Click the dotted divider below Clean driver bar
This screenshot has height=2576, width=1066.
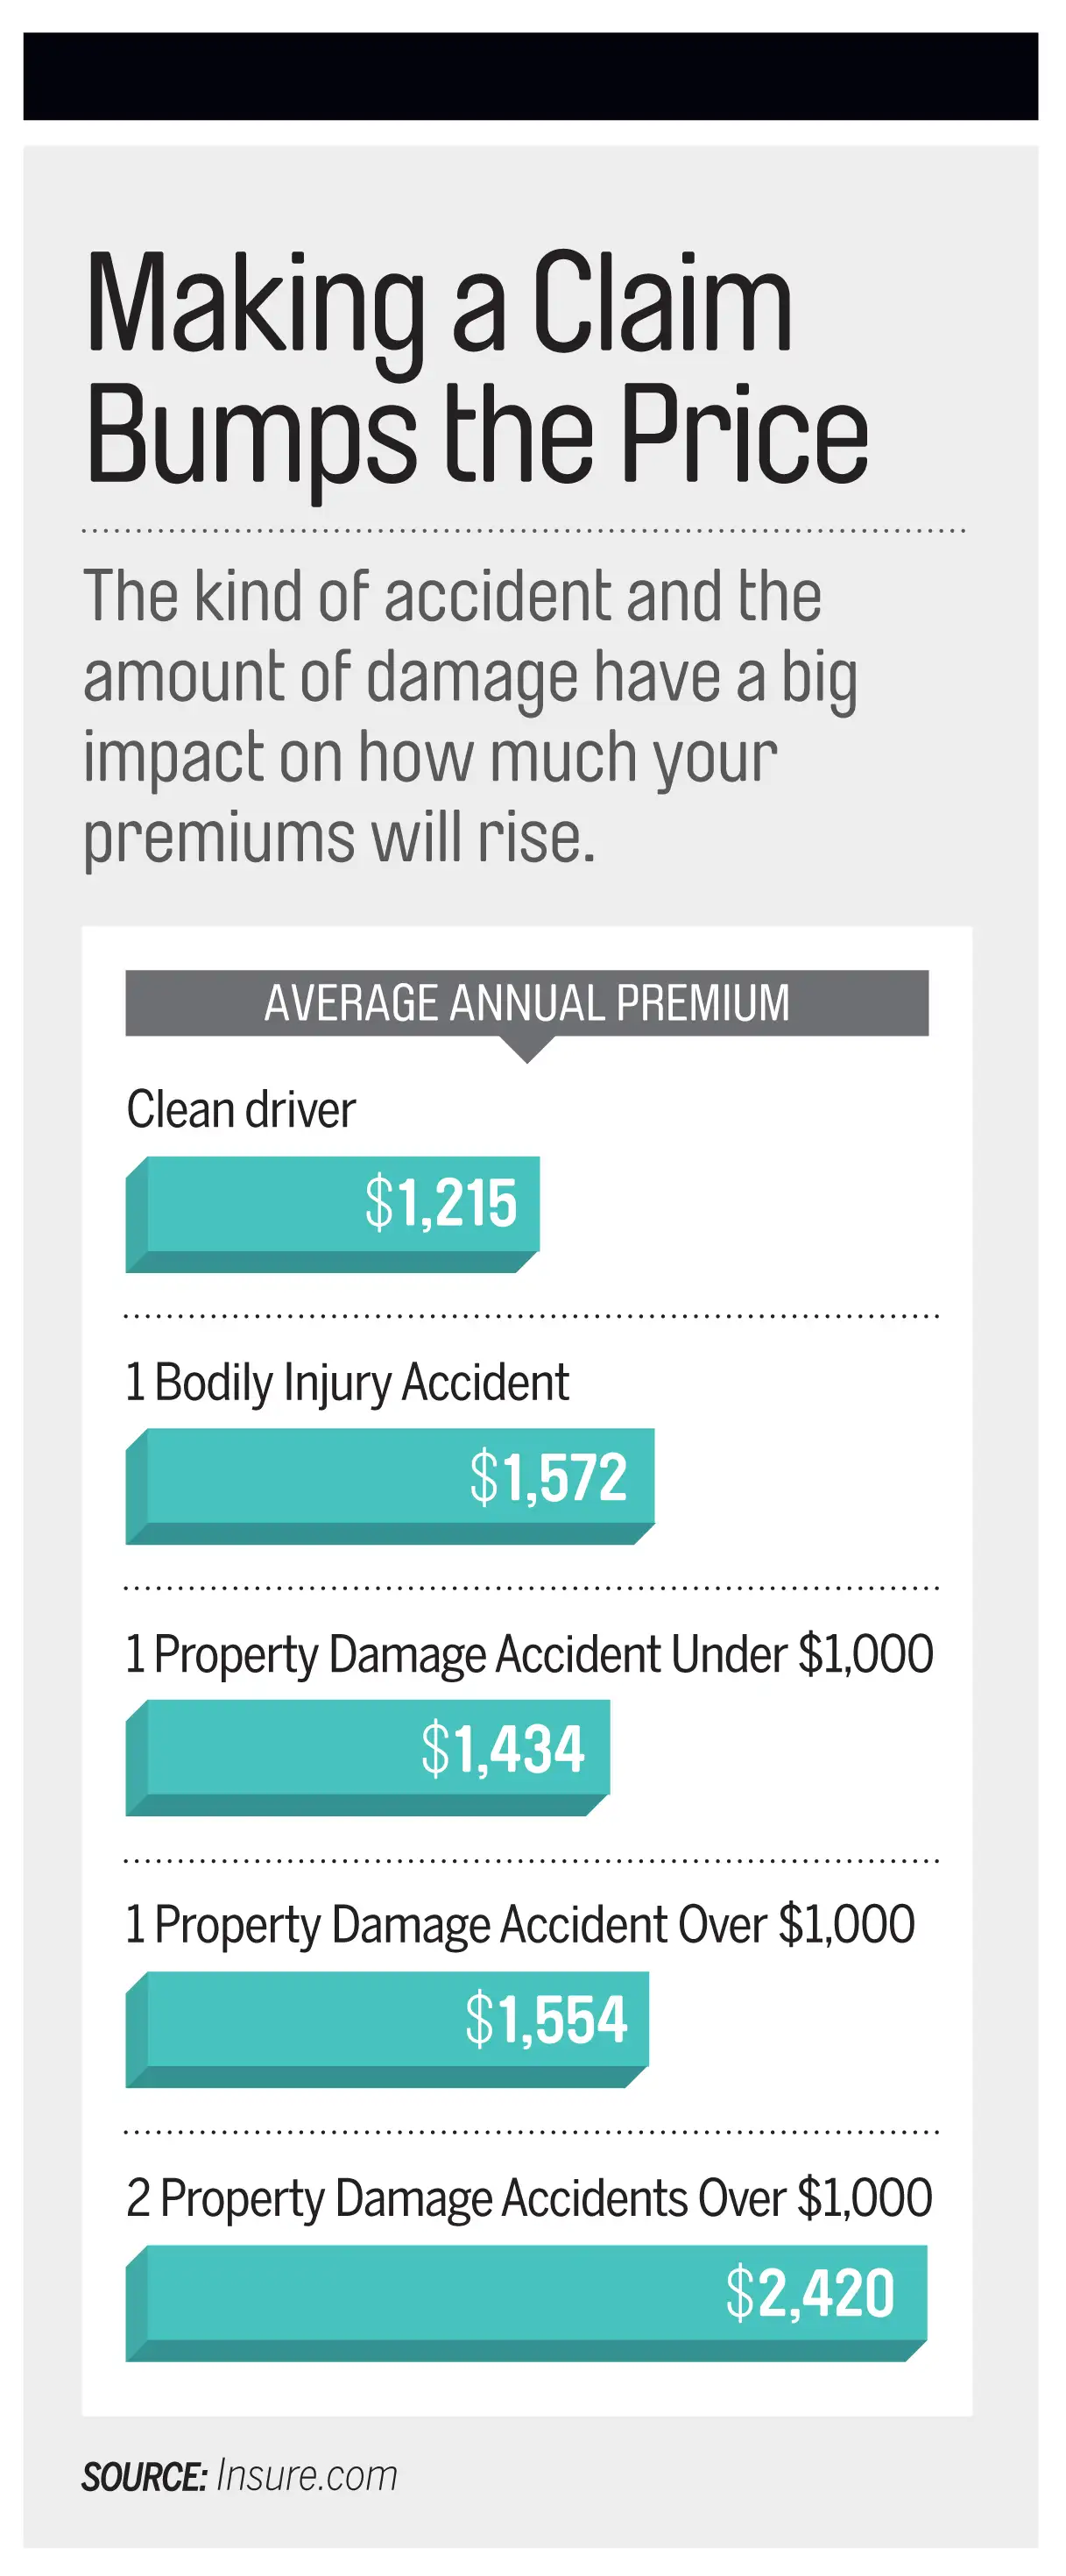click(x=530, y=1316)
